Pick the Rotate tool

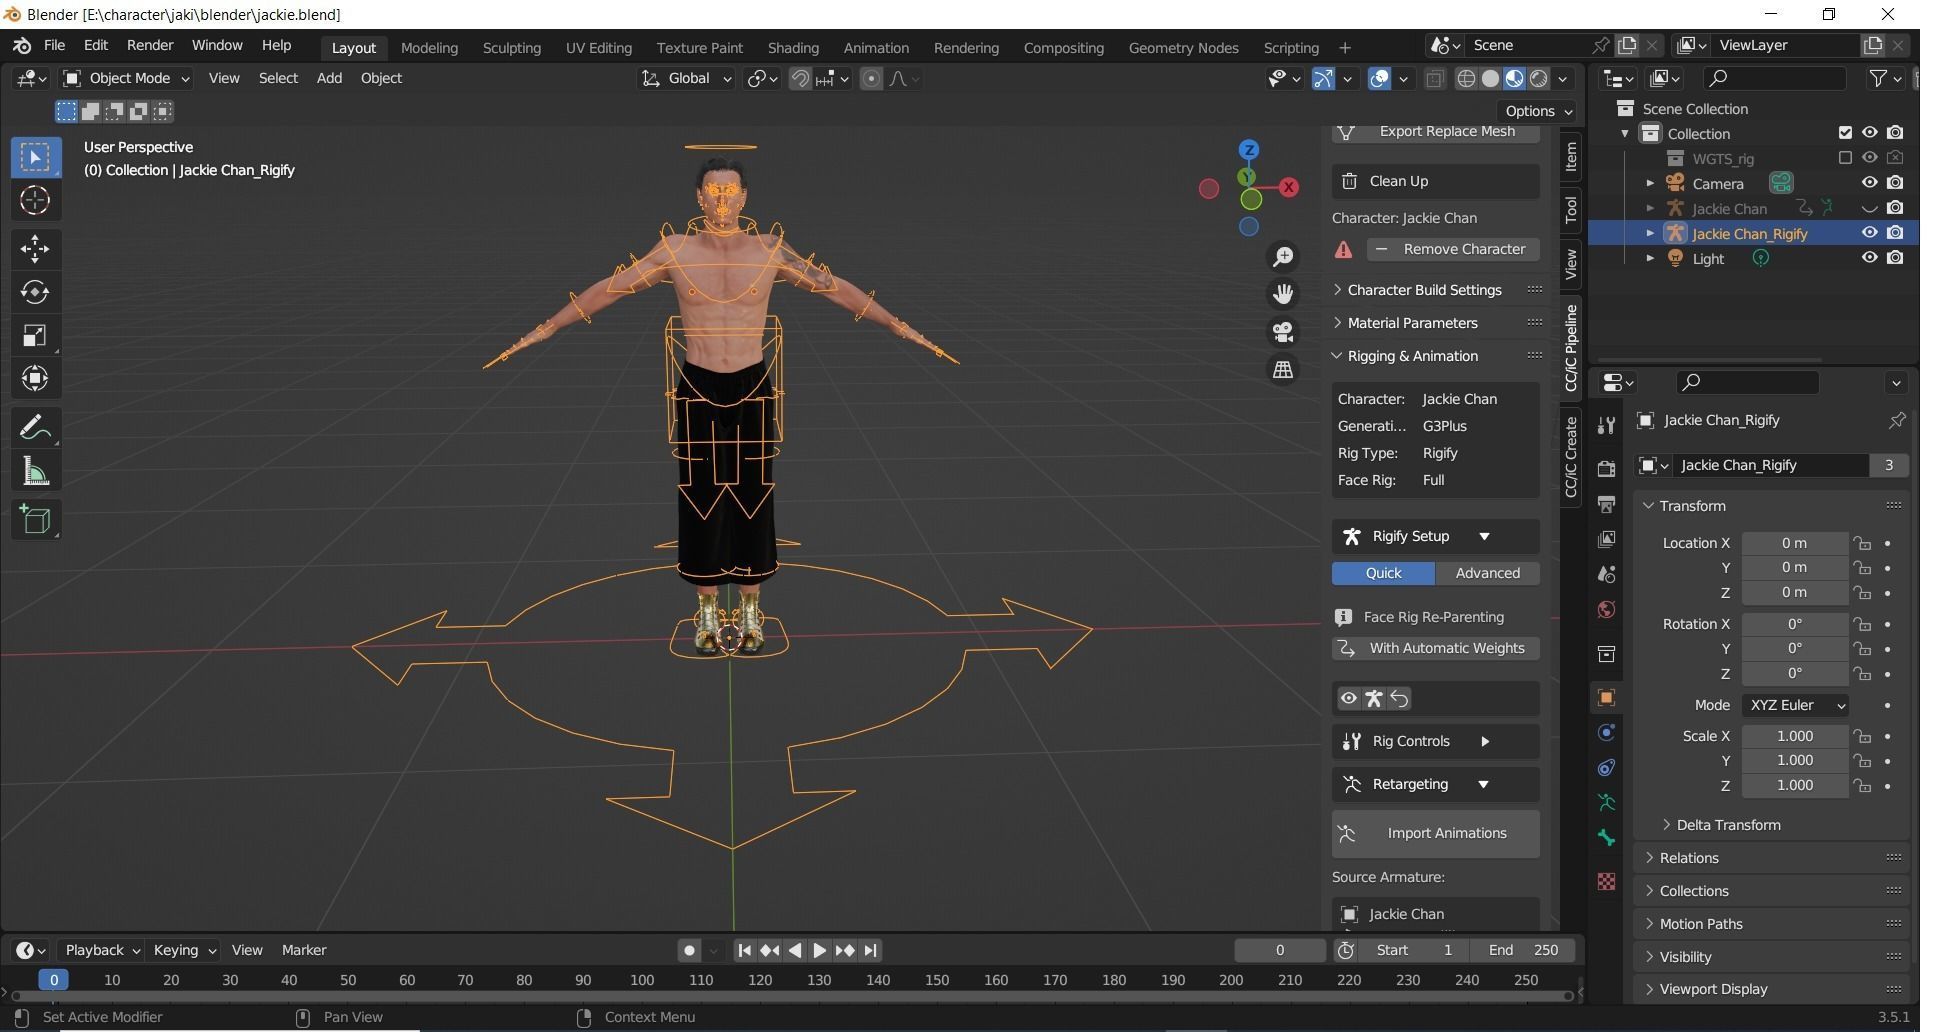[x=35, y=292]
